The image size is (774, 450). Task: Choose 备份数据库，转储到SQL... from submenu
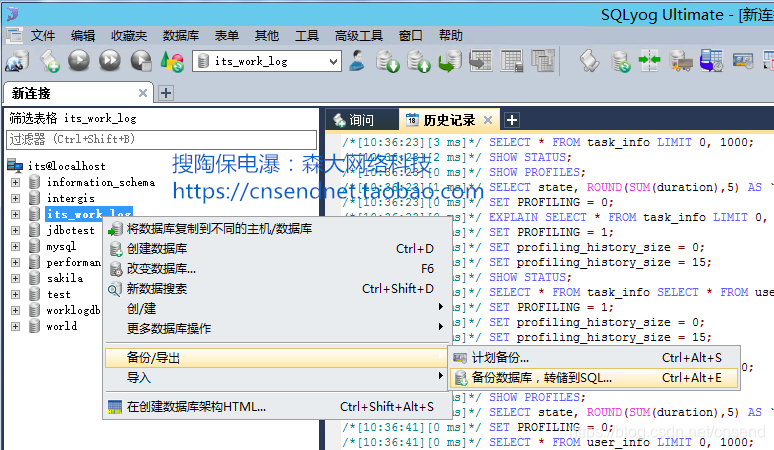(594, 378)
